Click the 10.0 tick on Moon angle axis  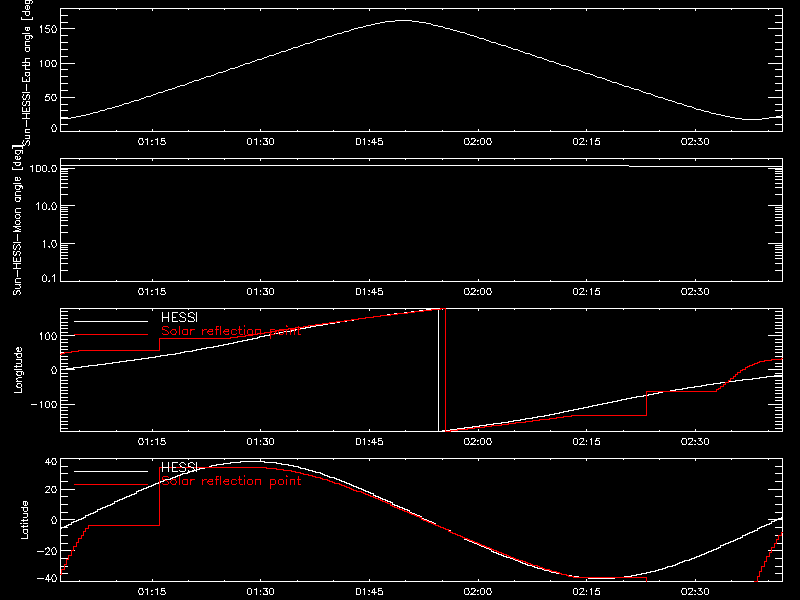pyautogui.click(x=46, y=206)
